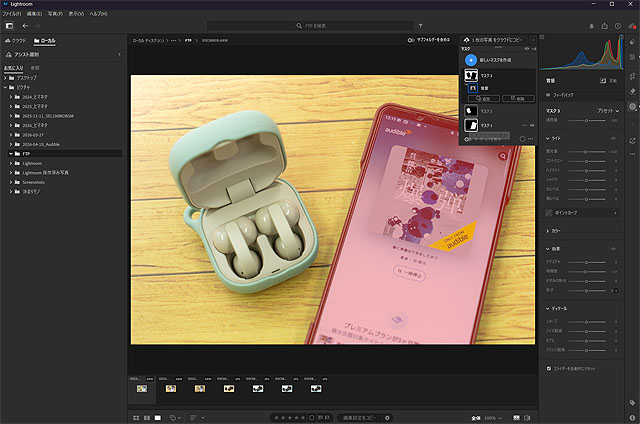
Task: Toggle the 反転 invert checkbox
Action: [603, 80]
